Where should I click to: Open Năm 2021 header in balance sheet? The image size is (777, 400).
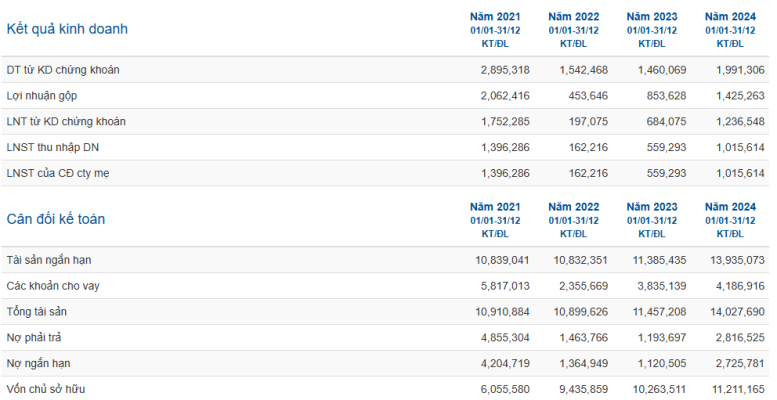[x=495, y=220]
